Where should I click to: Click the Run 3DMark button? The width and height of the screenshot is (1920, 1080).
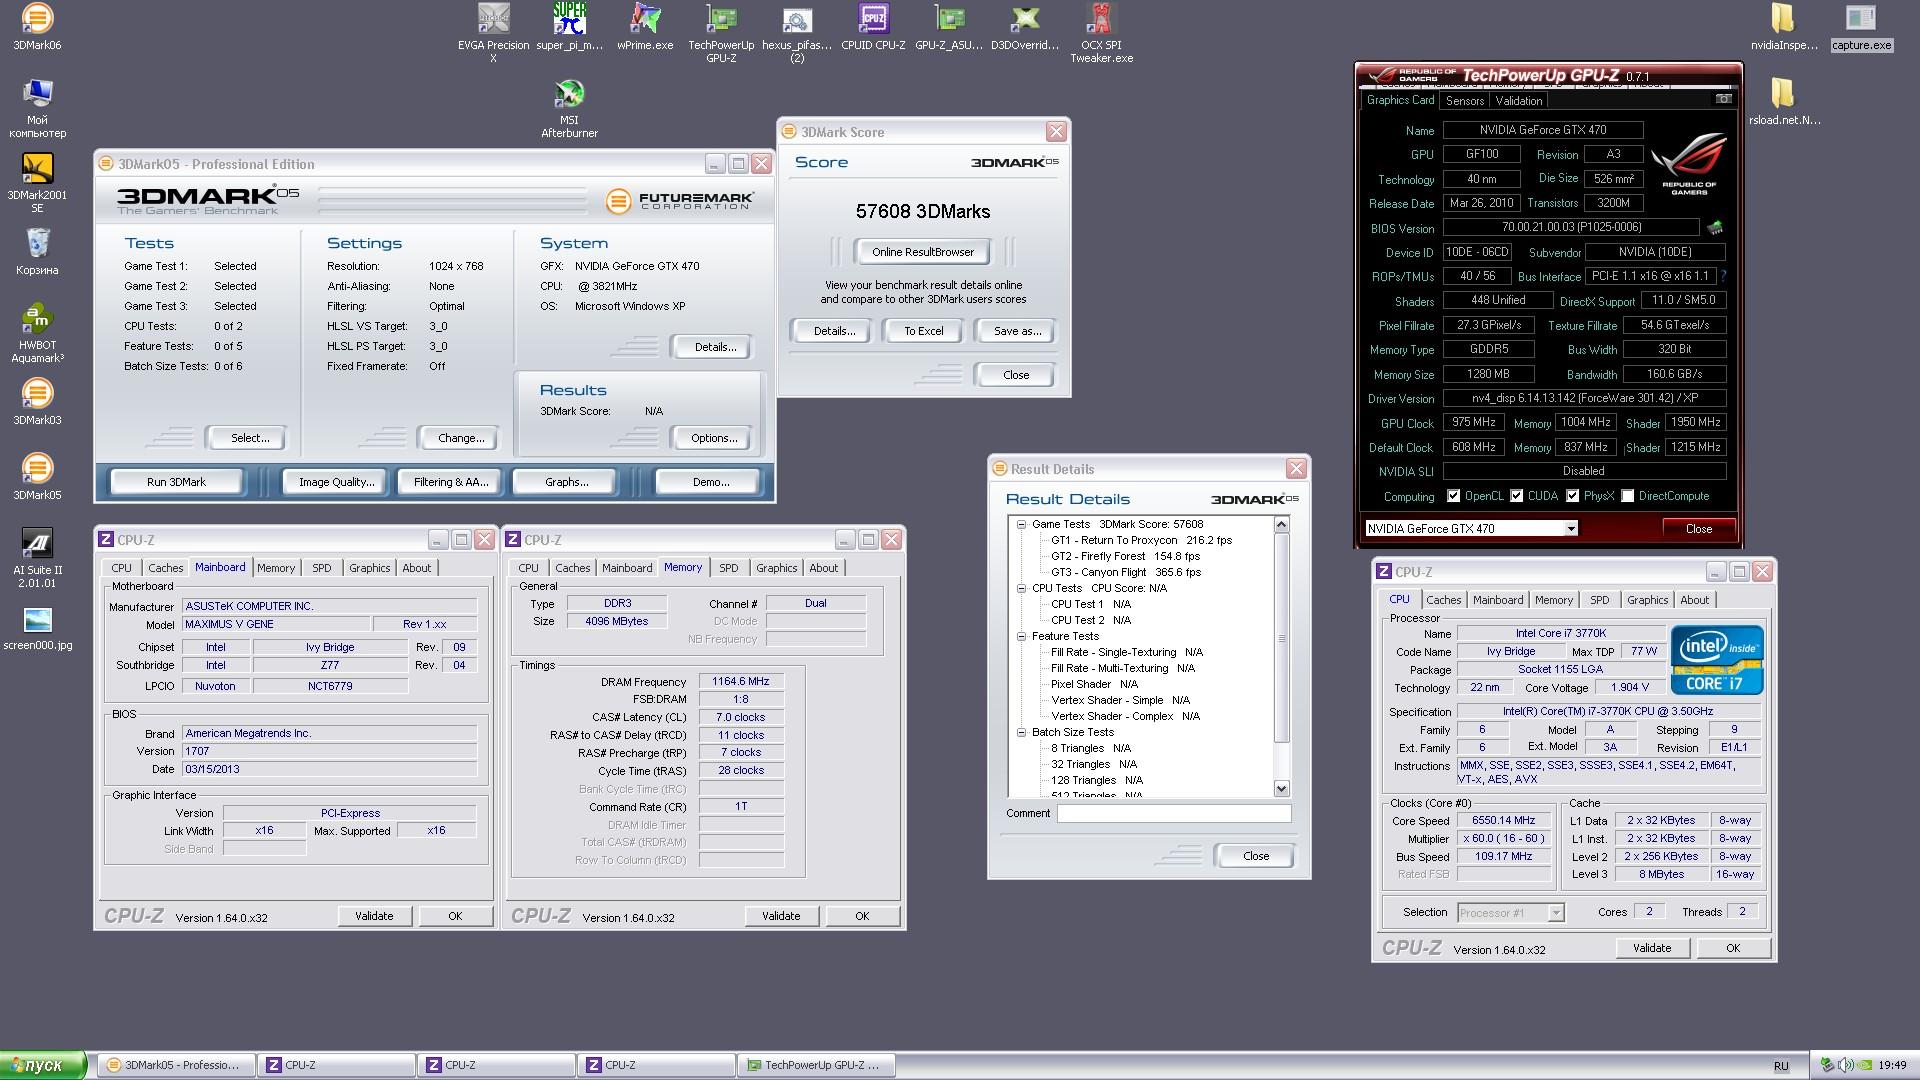pos(176,482)
